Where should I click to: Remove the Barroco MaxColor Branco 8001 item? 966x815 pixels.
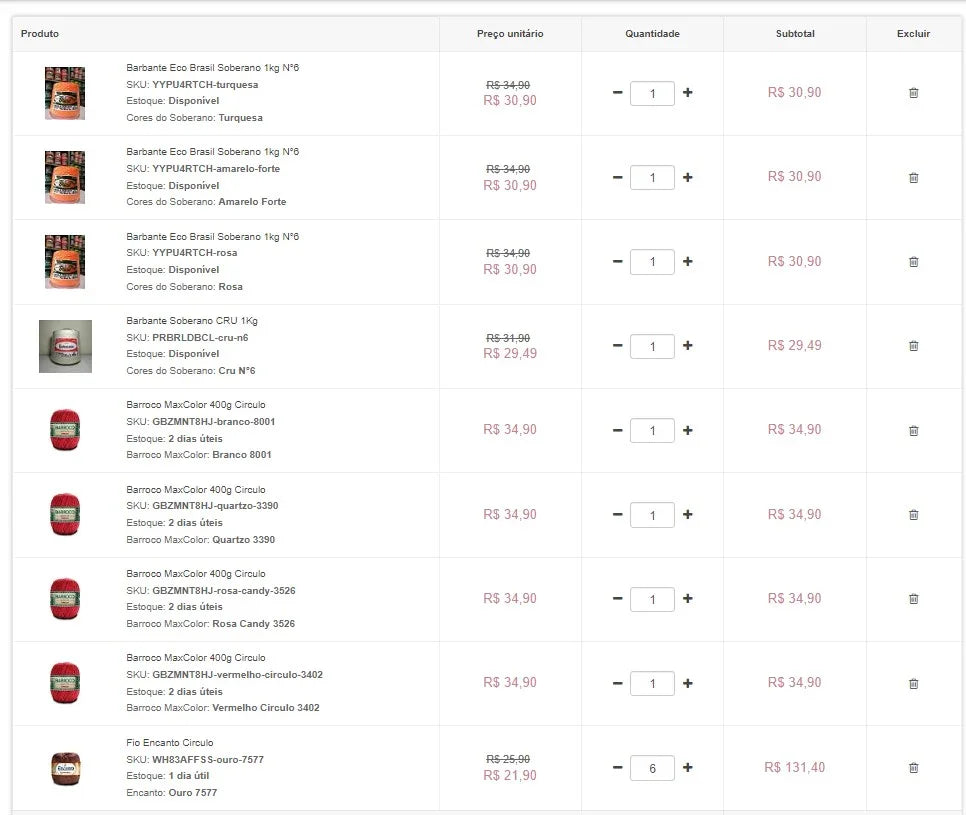[x=913, y=430]
